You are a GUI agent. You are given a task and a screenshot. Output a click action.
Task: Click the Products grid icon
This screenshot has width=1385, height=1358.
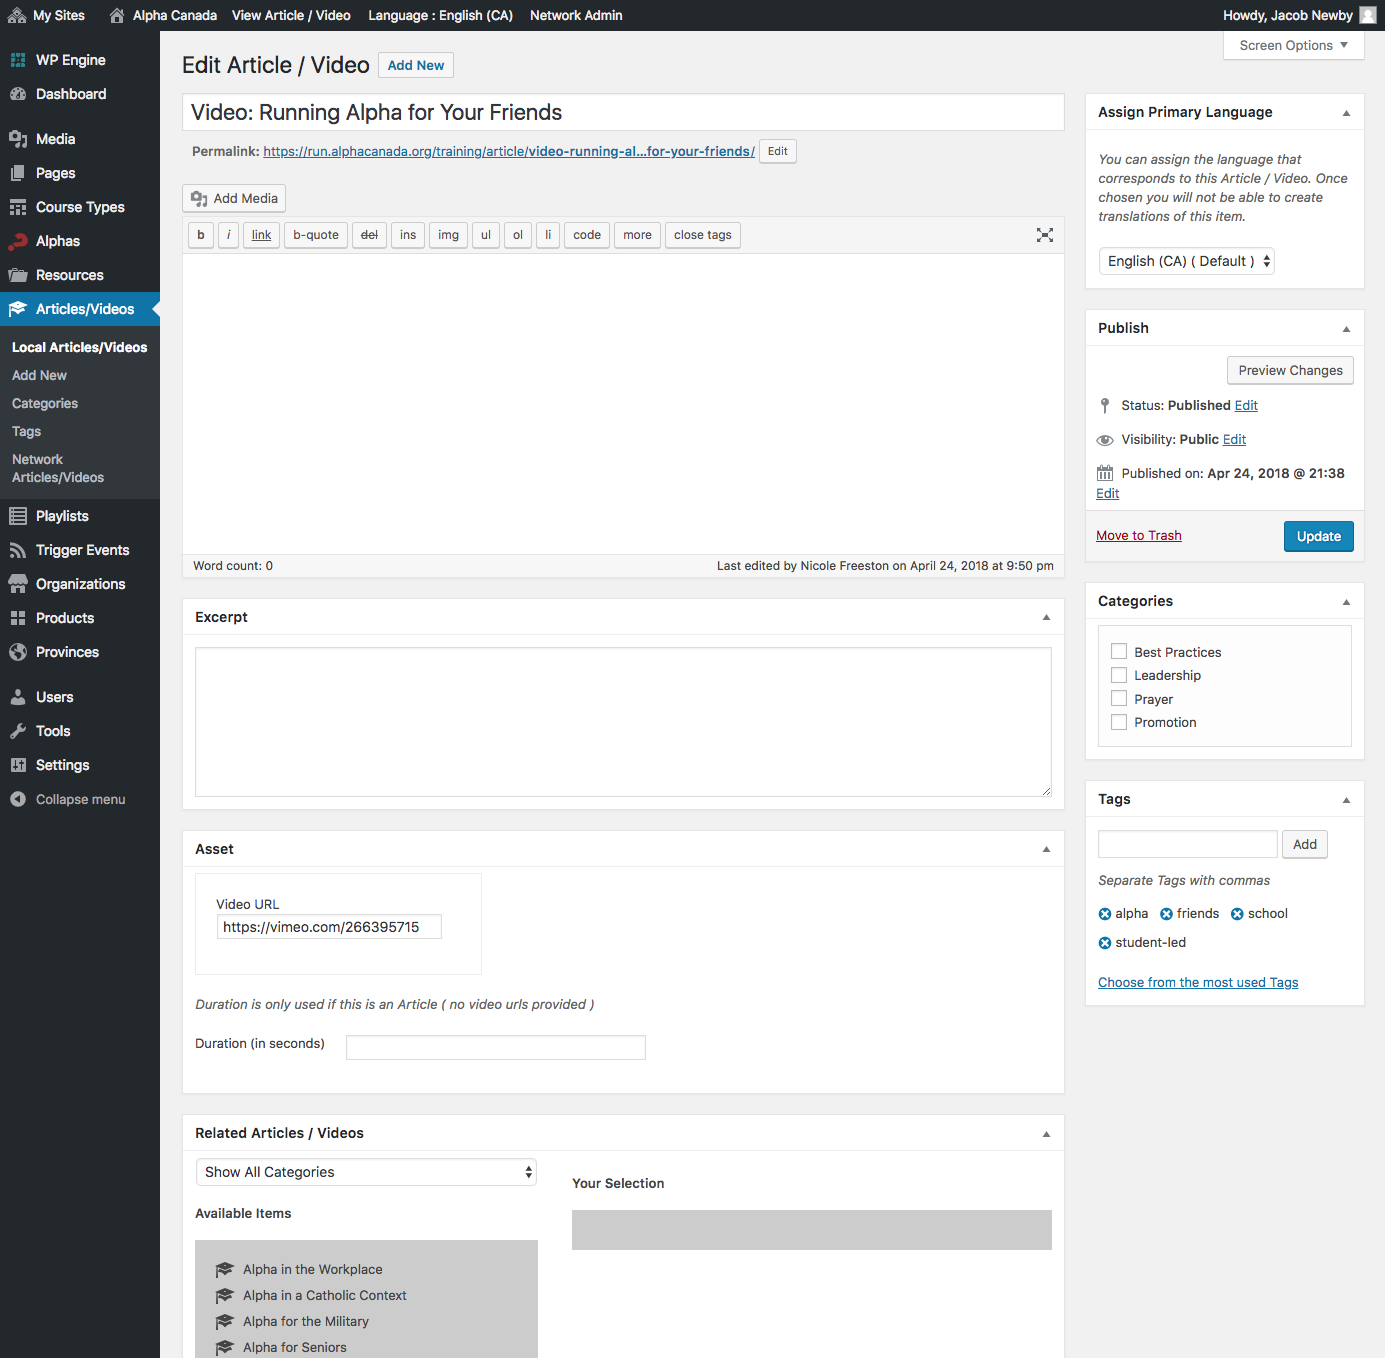pos(18,618)
